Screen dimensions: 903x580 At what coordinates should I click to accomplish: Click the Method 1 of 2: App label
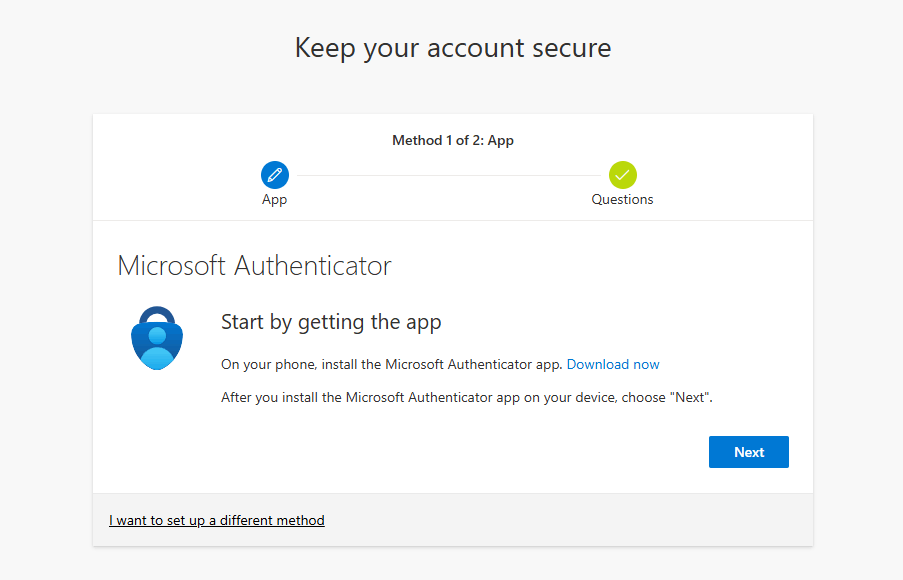pyautogui.click(x=452, y=140)
